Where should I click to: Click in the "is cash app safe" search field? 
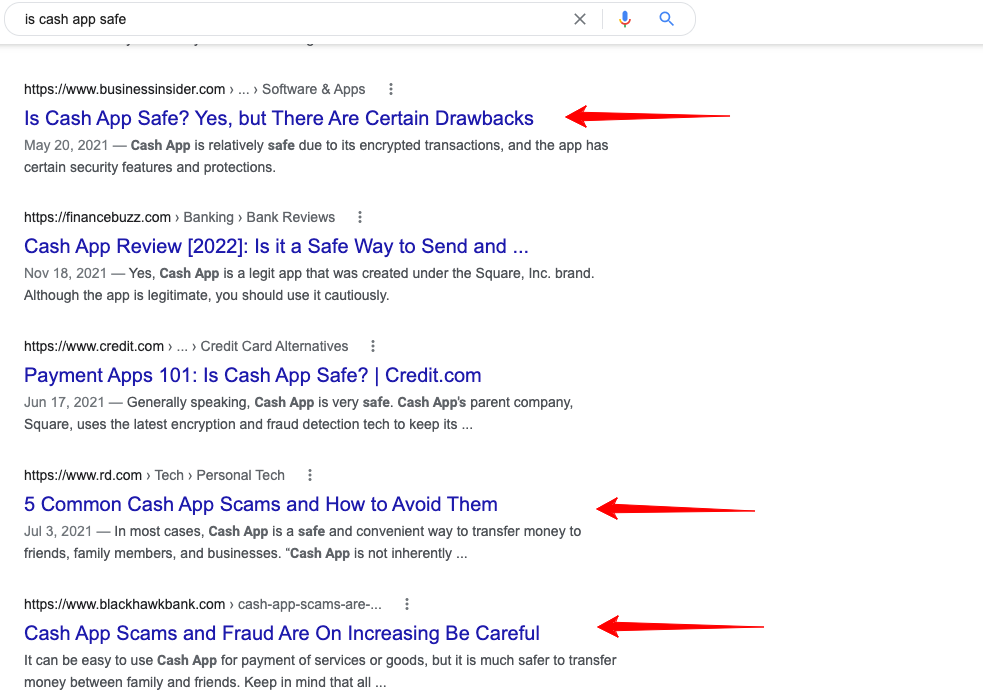pyautogui.click(x=290, y=19)
